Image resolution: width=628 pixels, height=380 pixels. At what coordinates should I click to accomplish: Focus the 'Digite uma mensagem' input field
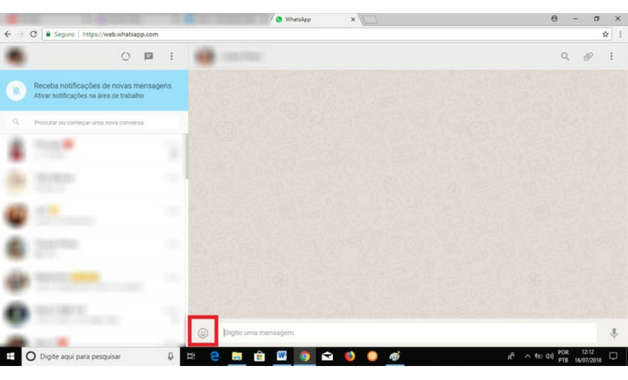coord(408,333)
